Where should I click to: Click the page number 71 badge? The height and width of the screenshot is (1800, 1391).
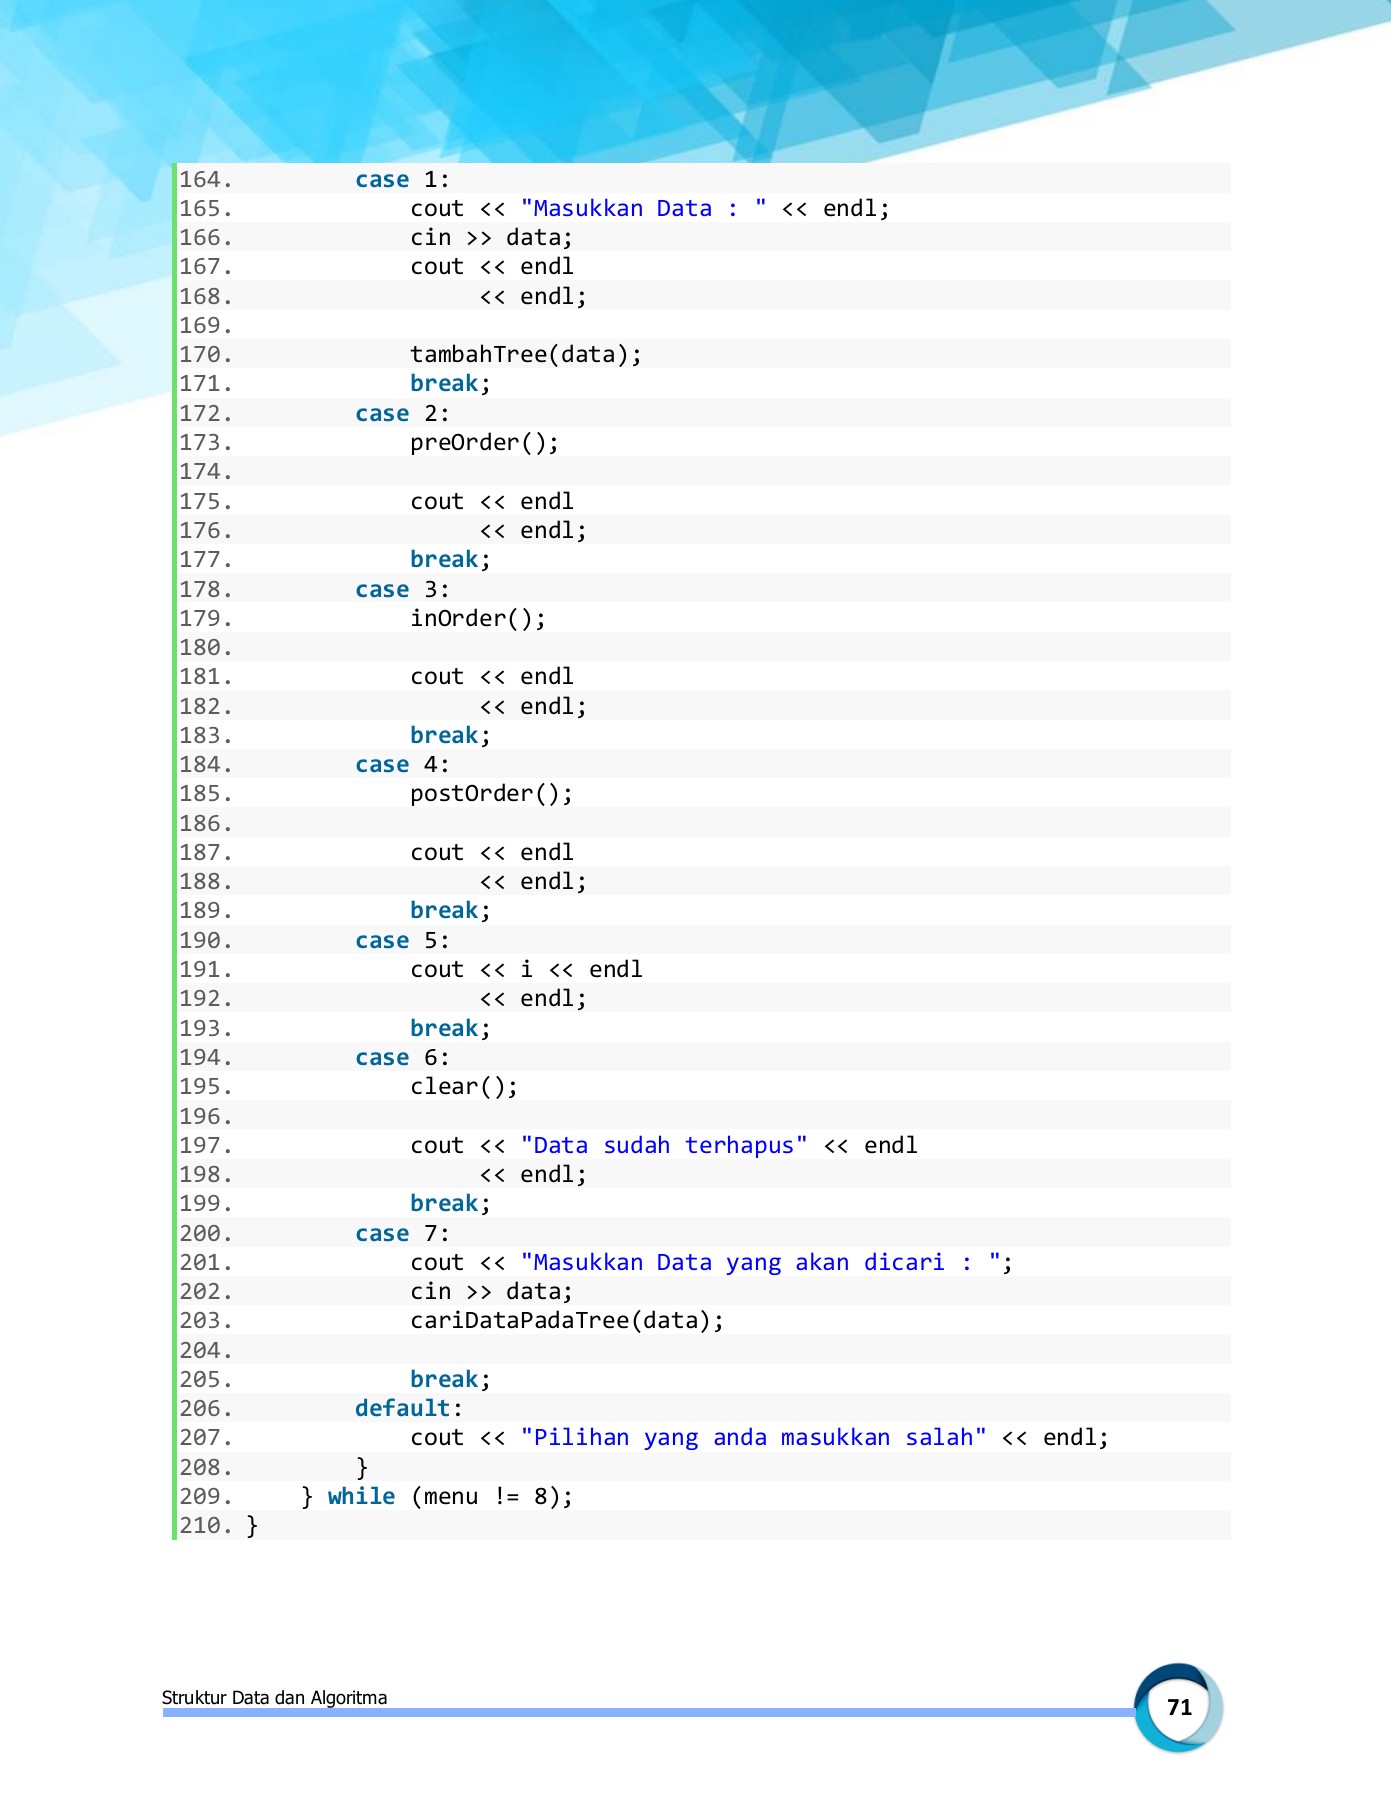click(x=1179, y=1707)
